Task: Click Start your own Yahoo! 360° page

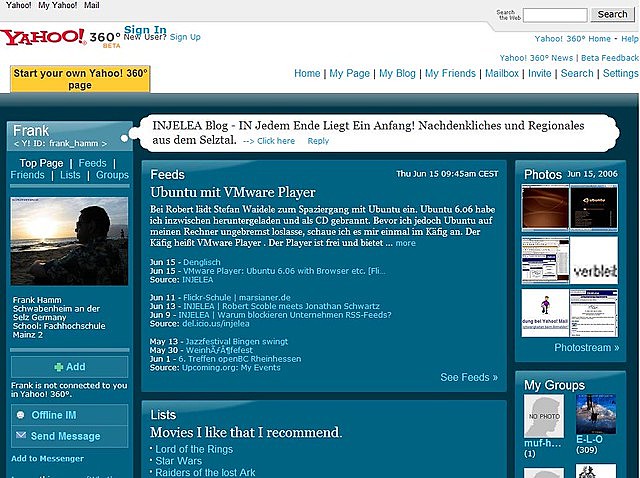Action: 80,79
